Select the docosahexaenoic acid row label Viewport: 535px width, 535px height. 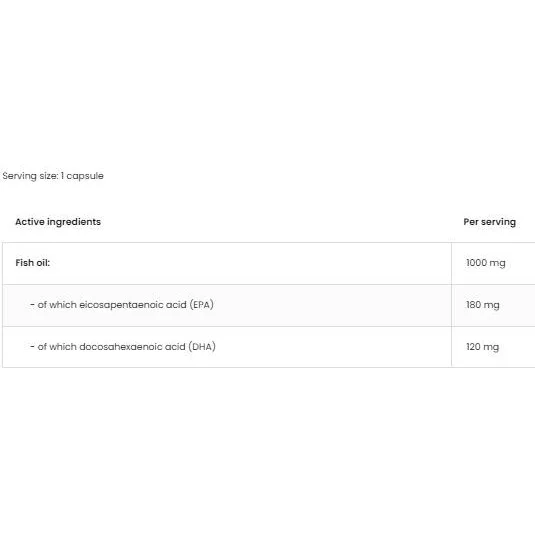(123, 347)
